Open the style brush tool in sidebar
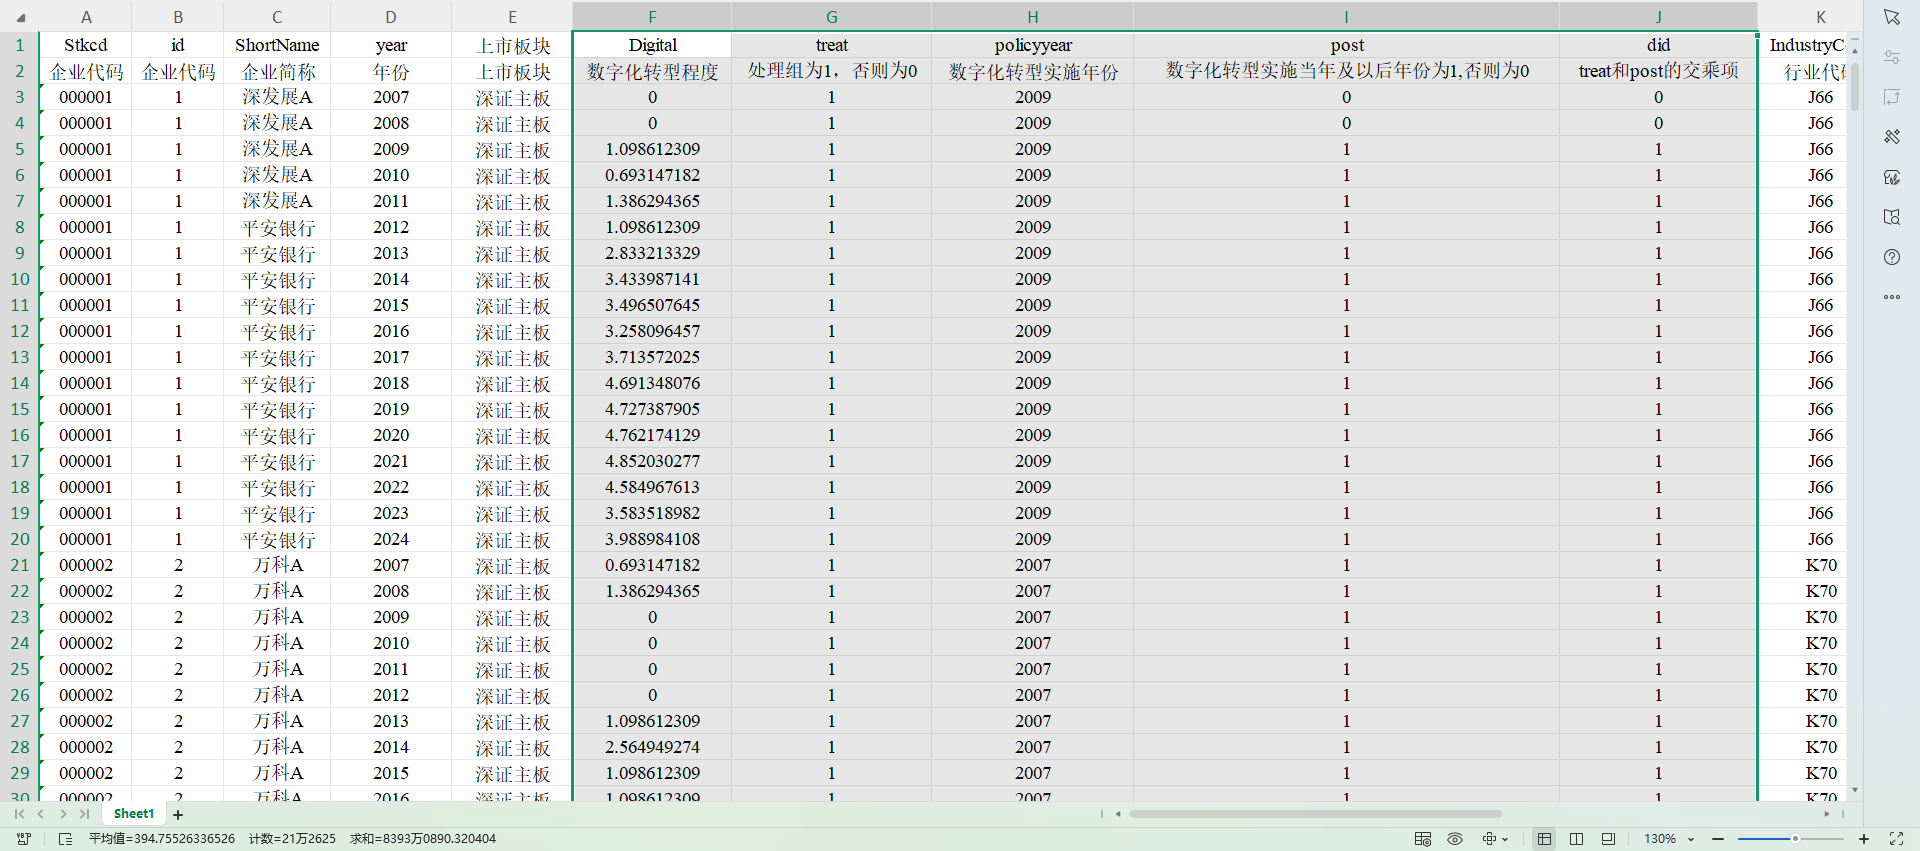Screen dimensions: 1920x851 [1891, 137]
